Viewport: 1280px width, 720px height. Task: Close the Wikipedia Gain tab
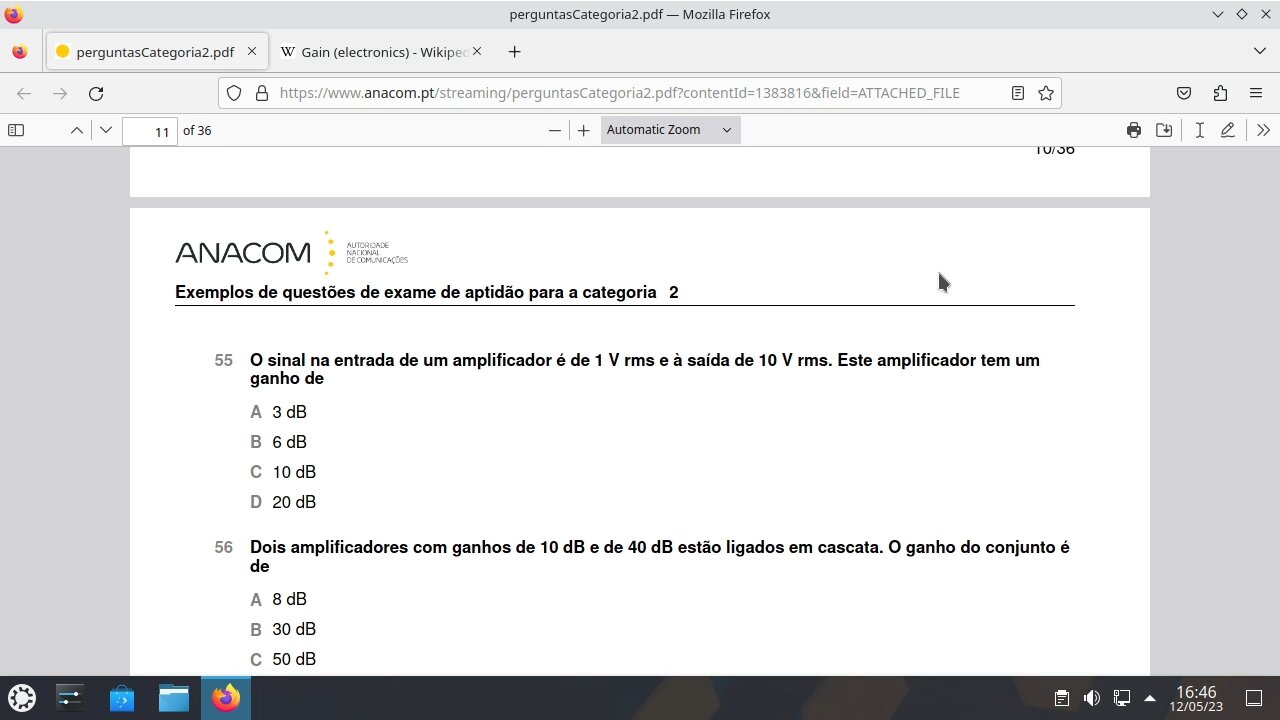[476, 52]
